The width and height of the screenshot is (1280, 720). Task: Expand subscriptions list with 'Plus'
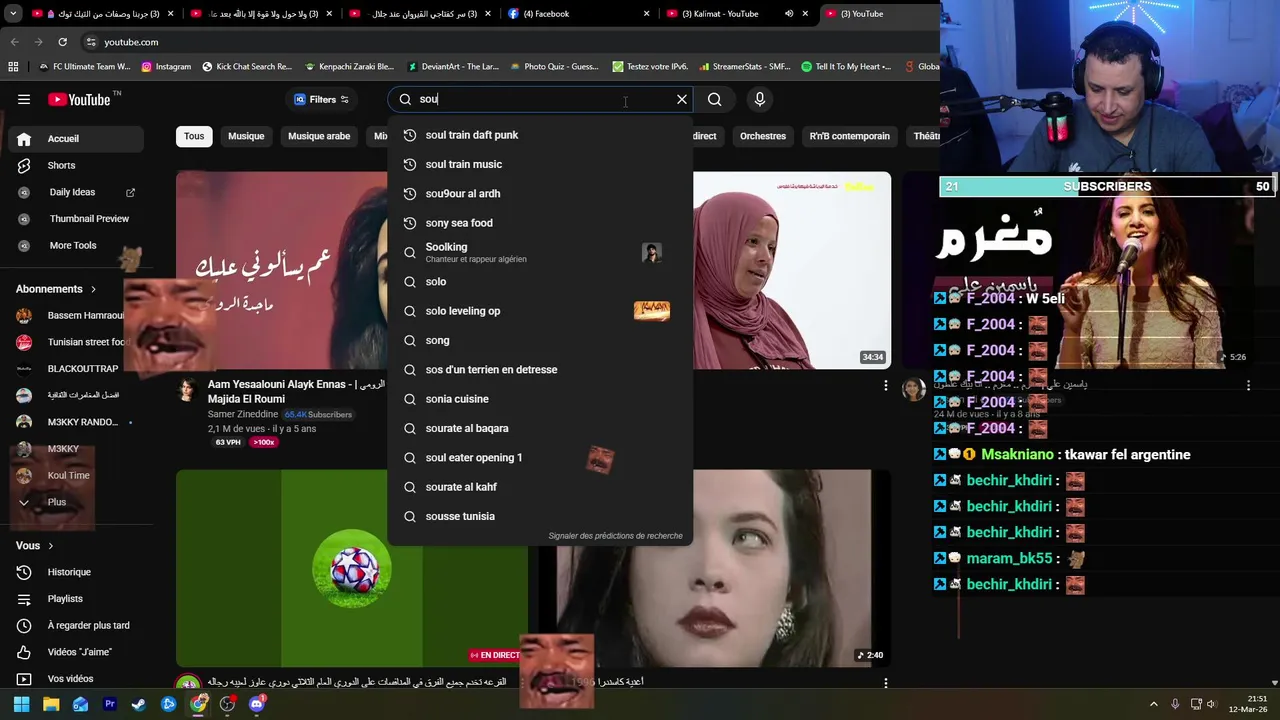coord(77,502)
